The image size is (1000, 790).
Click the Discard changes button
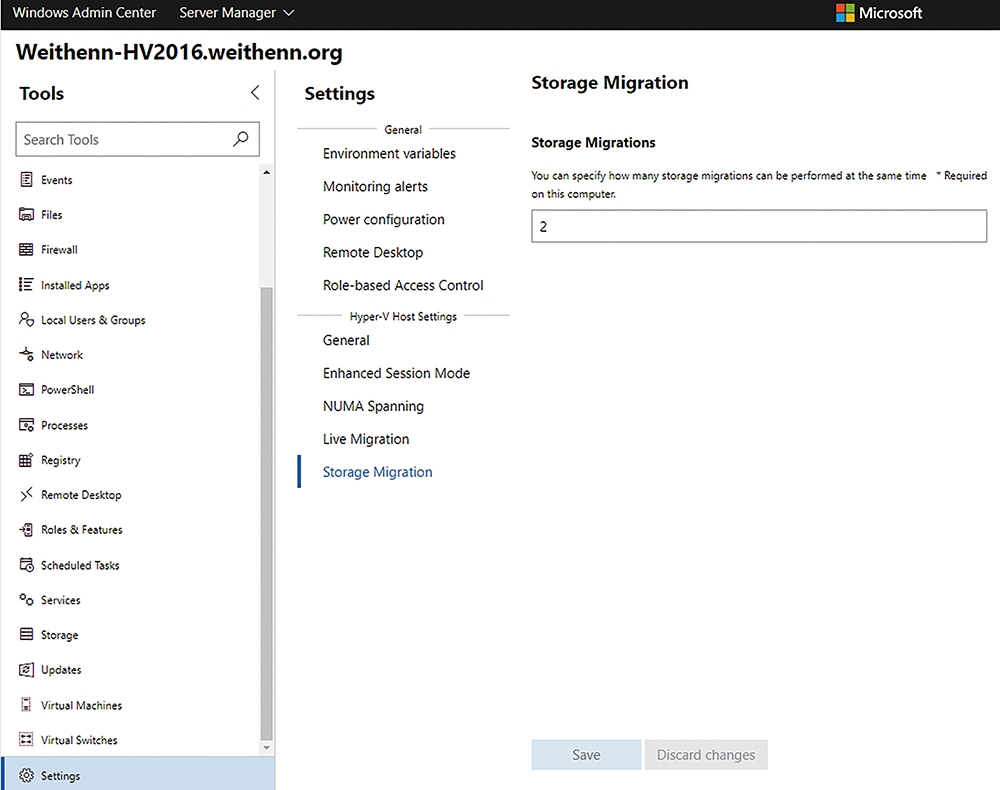706,754
